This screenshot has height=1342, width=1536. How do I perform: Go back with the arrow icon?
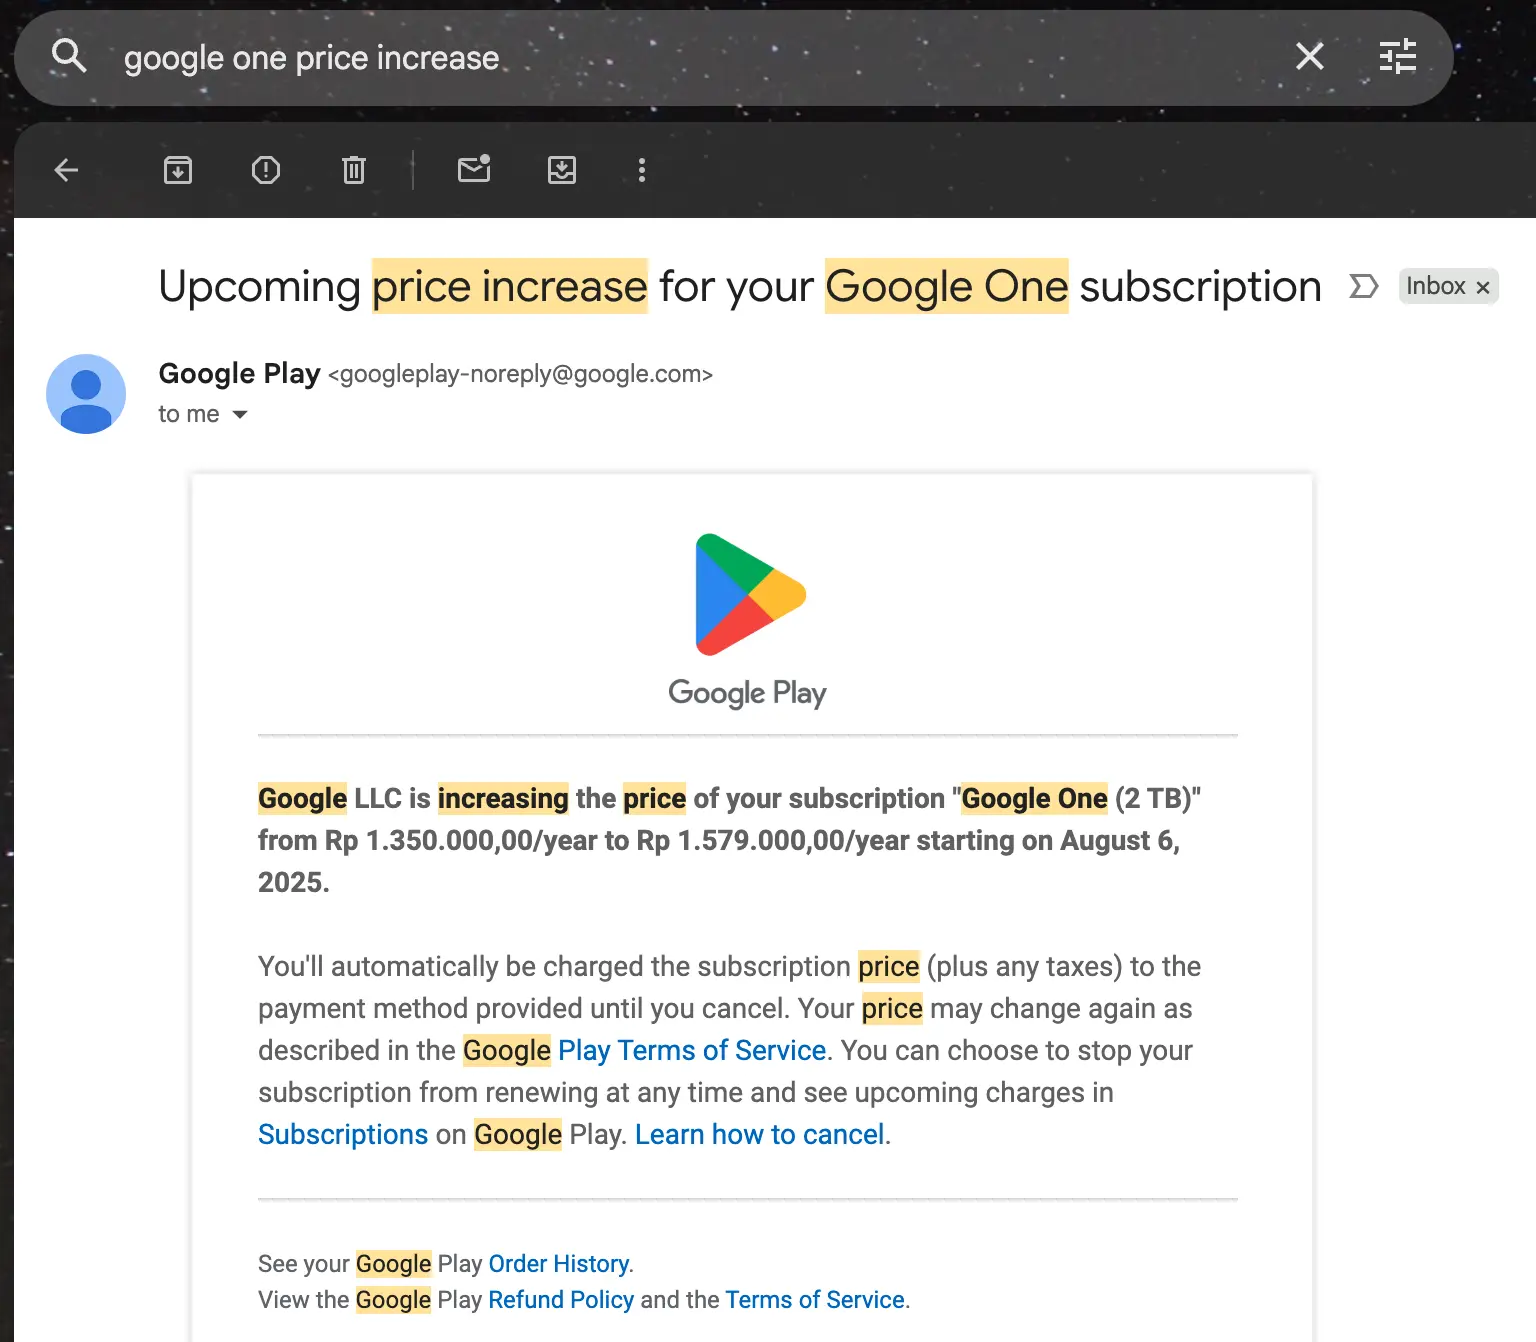click(x=65, y=170)
